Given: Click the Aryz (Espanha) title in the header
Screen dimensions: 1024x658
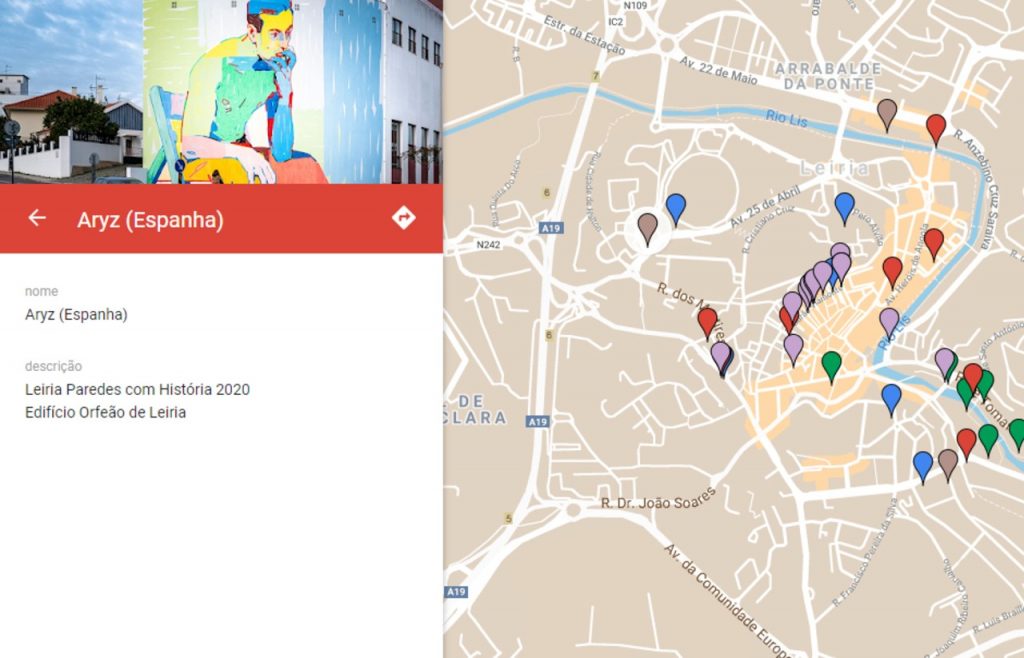Looking at the screenshot, I should point(150,219).
